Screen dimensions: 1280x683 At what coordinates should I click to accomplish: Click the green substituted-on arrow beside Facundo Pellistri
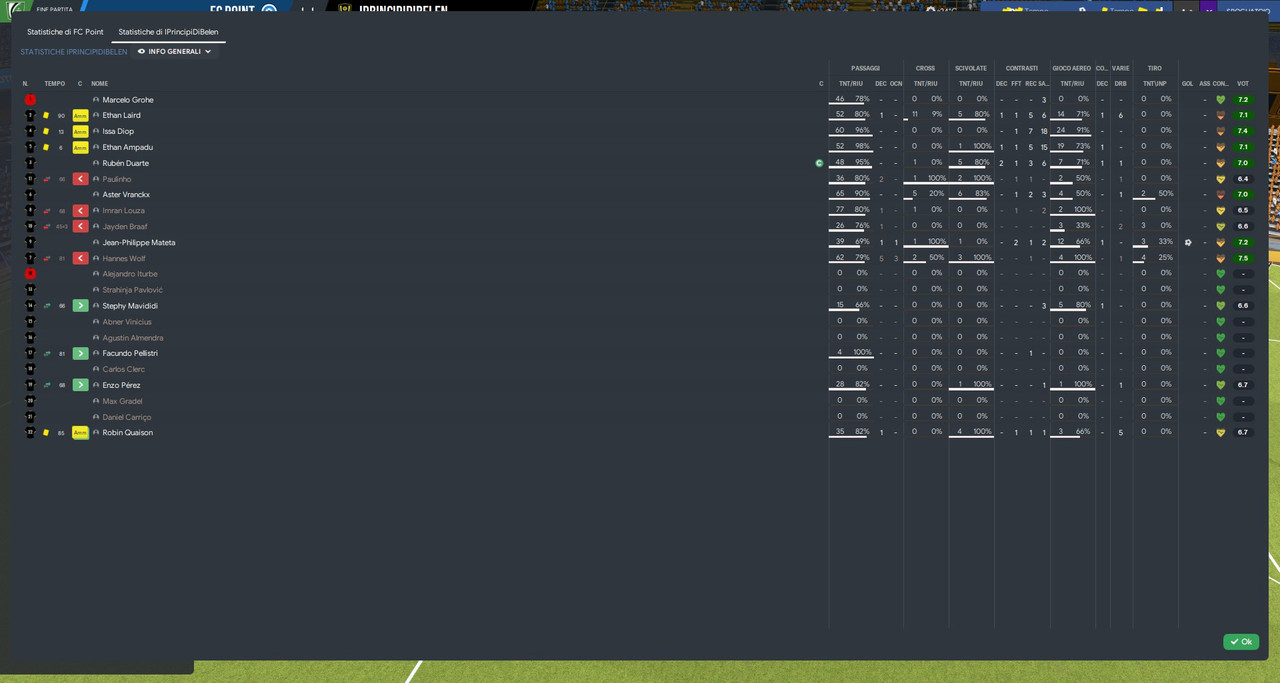(x=81, y=353)
